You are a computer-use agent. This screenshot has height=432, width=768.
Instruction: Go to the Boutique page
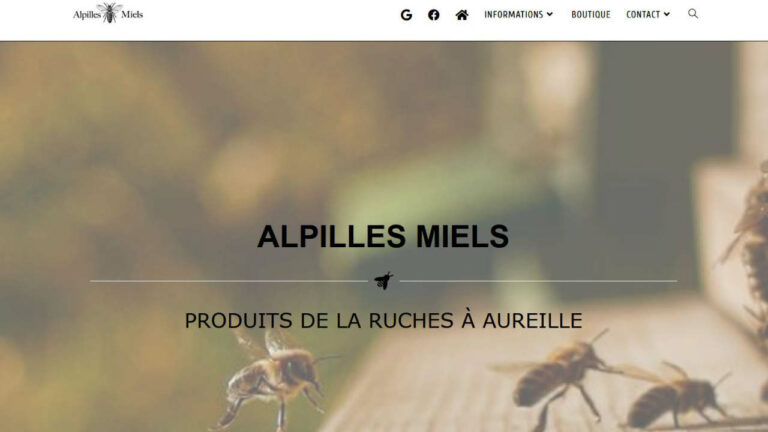click(x=591, y=15)
